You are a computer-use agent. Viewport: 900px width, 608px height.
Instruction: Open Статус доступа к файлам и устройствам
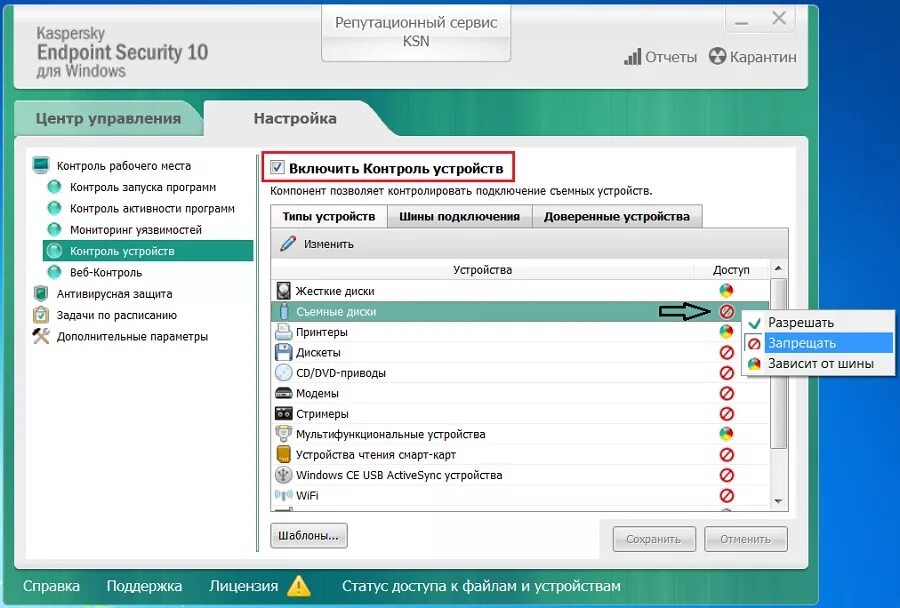click(x=481, y=586)
